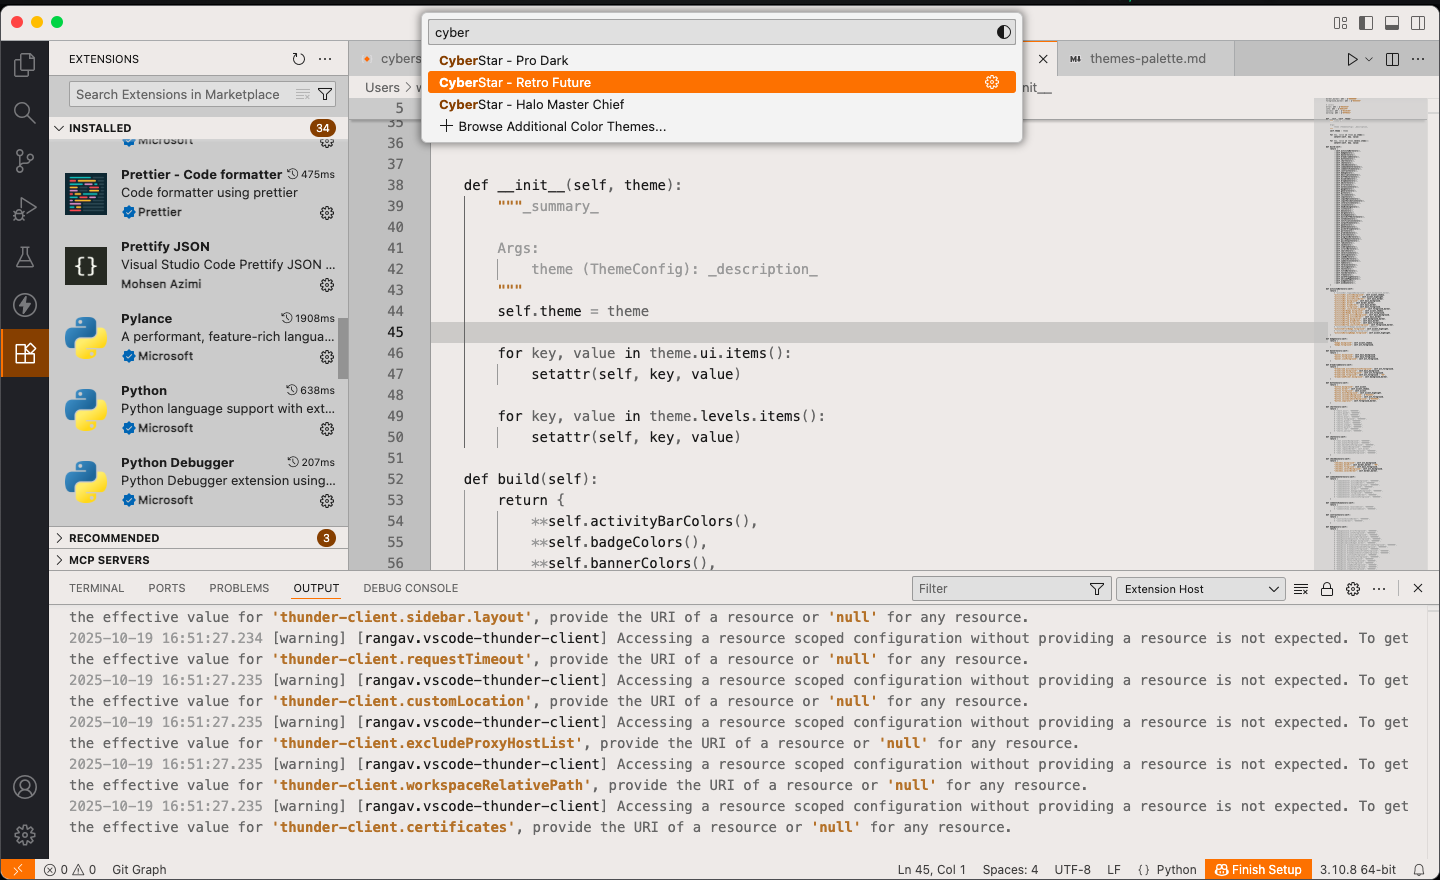Click errors and warnings count

click(70, 870)
